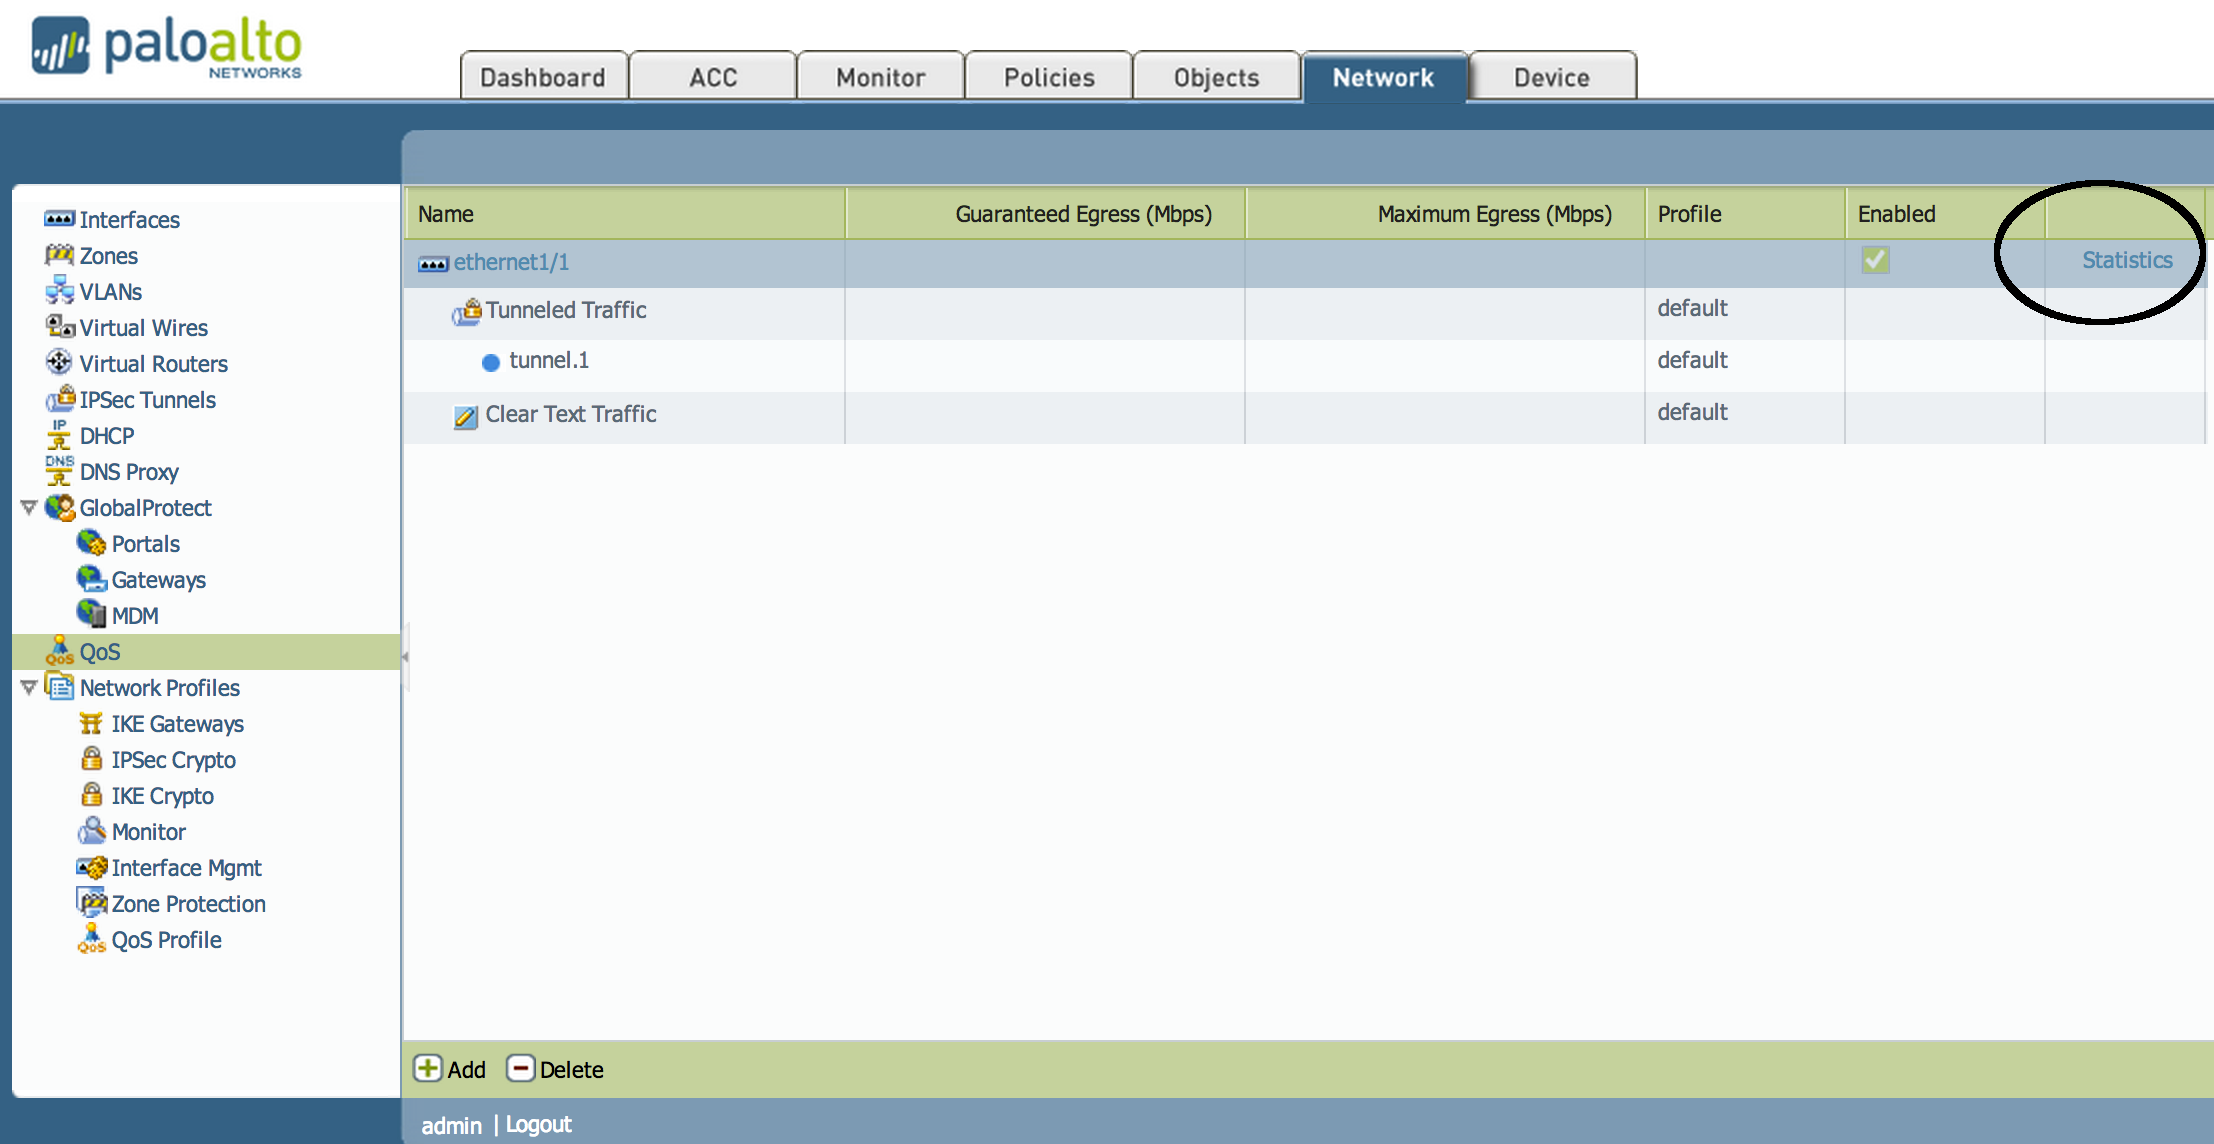Select the GlobalProtect Portals icon
Viewport: 2214px width, 1144px height.
click(91, 543)
